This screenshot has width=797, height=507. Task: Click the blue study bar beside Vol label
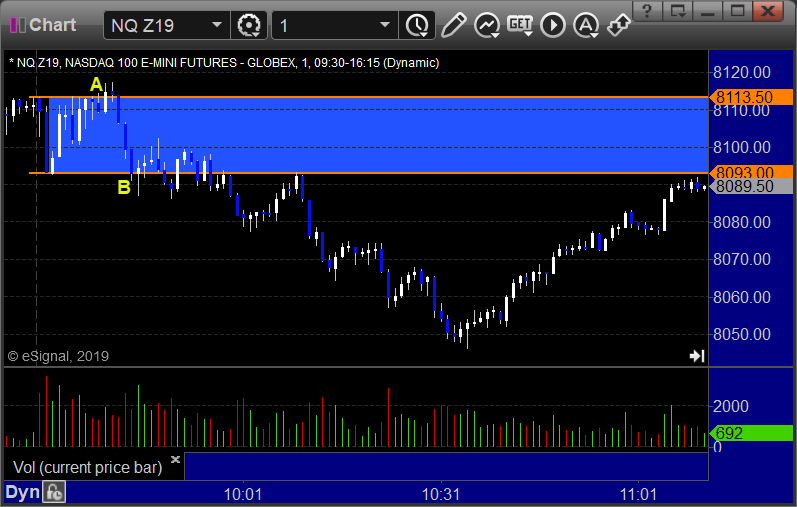[x=446, y=466]
